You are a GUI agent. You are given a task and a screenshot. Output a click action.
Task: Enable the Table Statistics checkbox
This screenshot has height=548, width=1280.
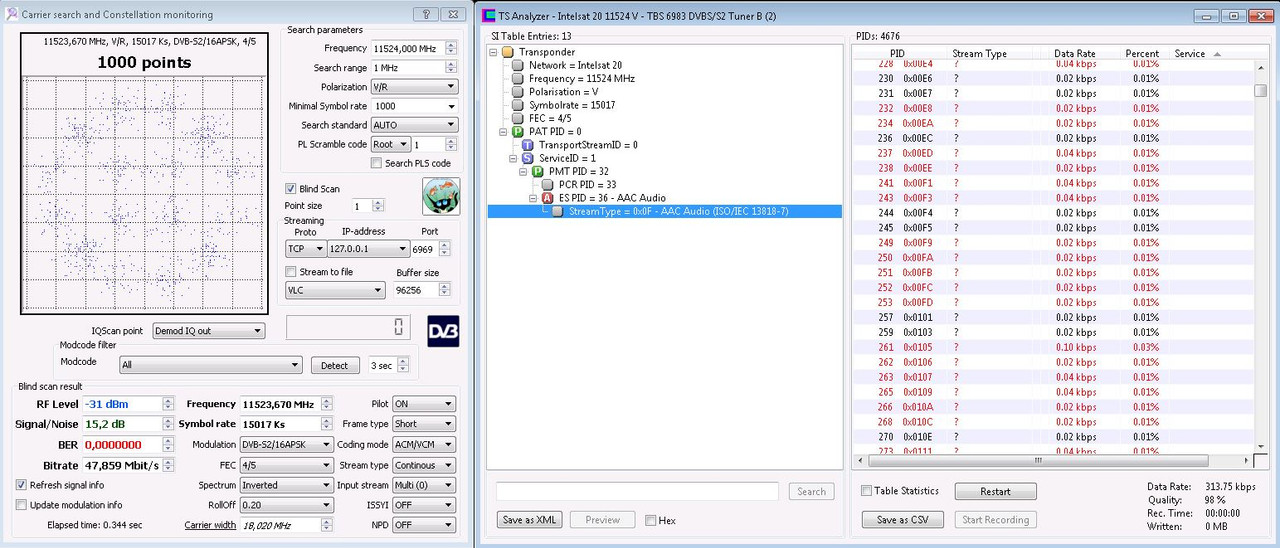pos(866,491)
